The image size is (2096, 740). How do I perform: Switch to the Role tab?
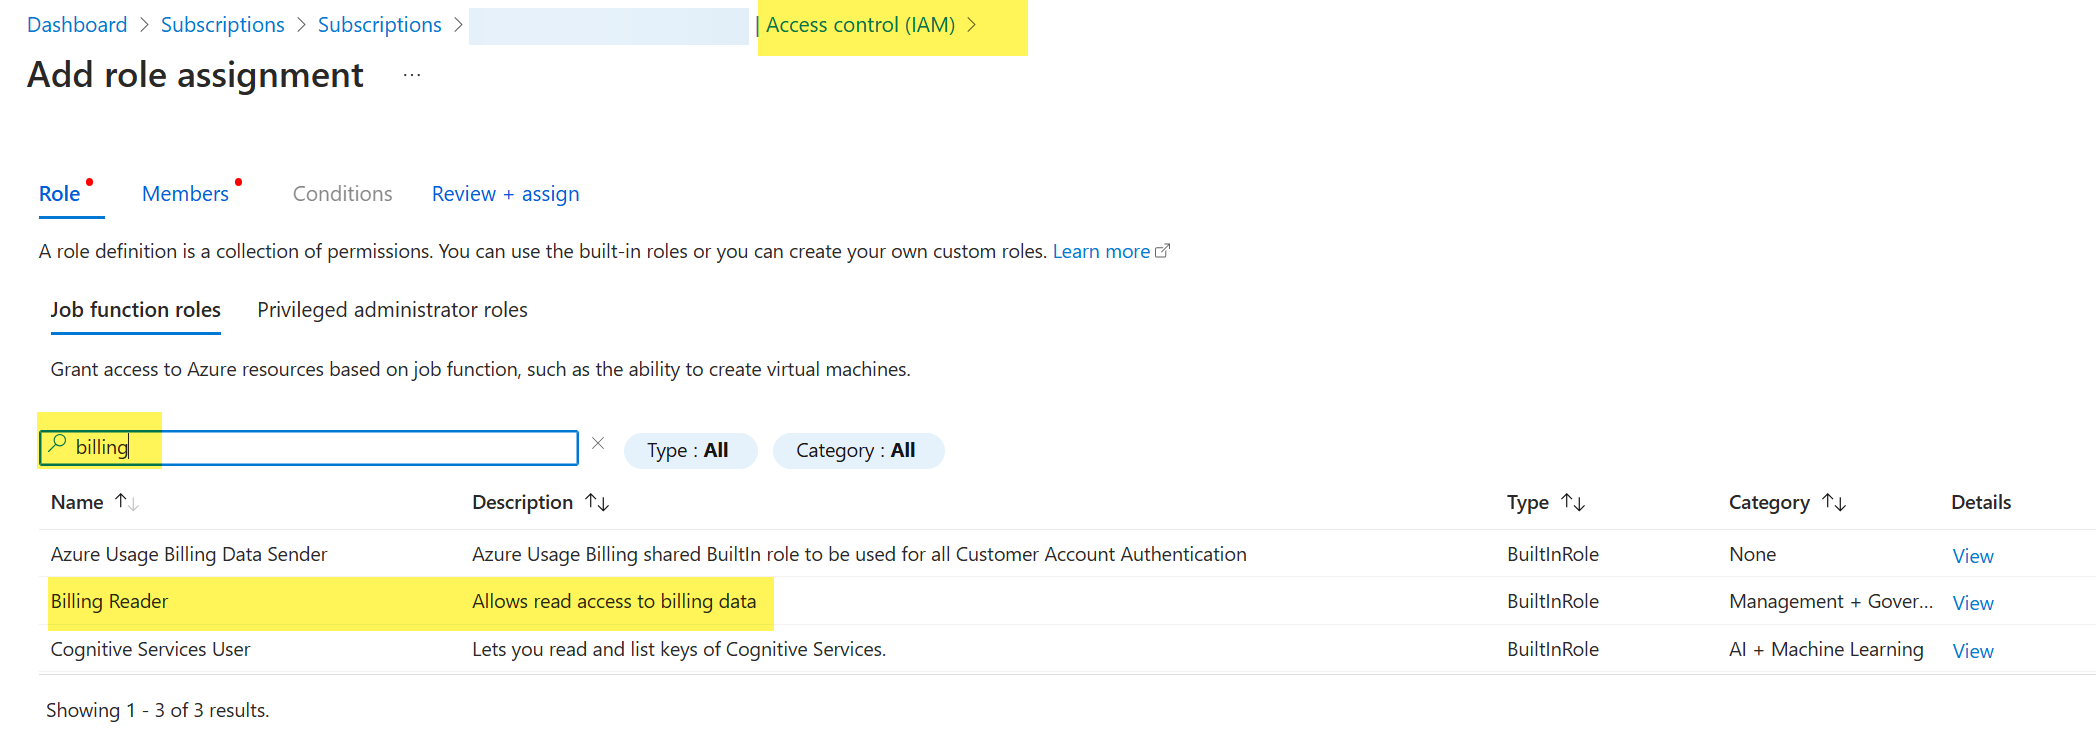pyautogui.click(x=60, y=194)
